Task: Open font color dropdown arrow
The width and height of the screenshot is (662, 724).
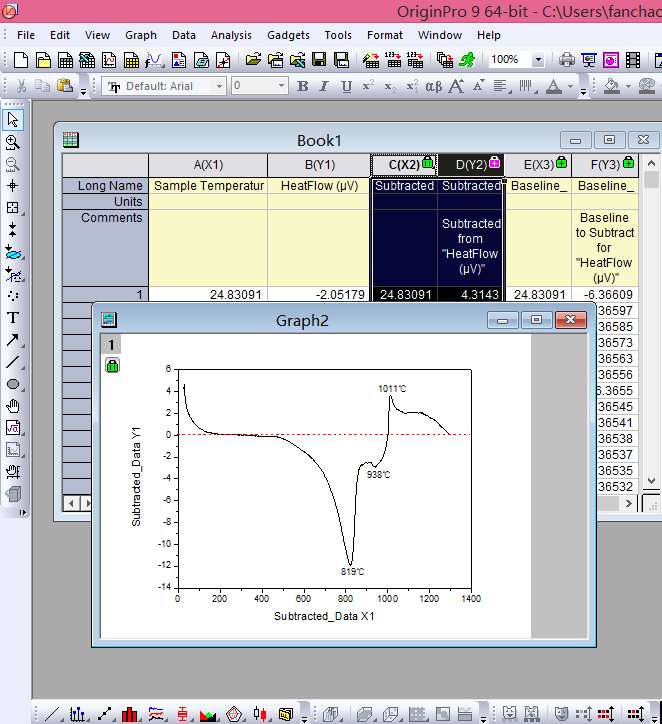Action: (x=571, y=86)
